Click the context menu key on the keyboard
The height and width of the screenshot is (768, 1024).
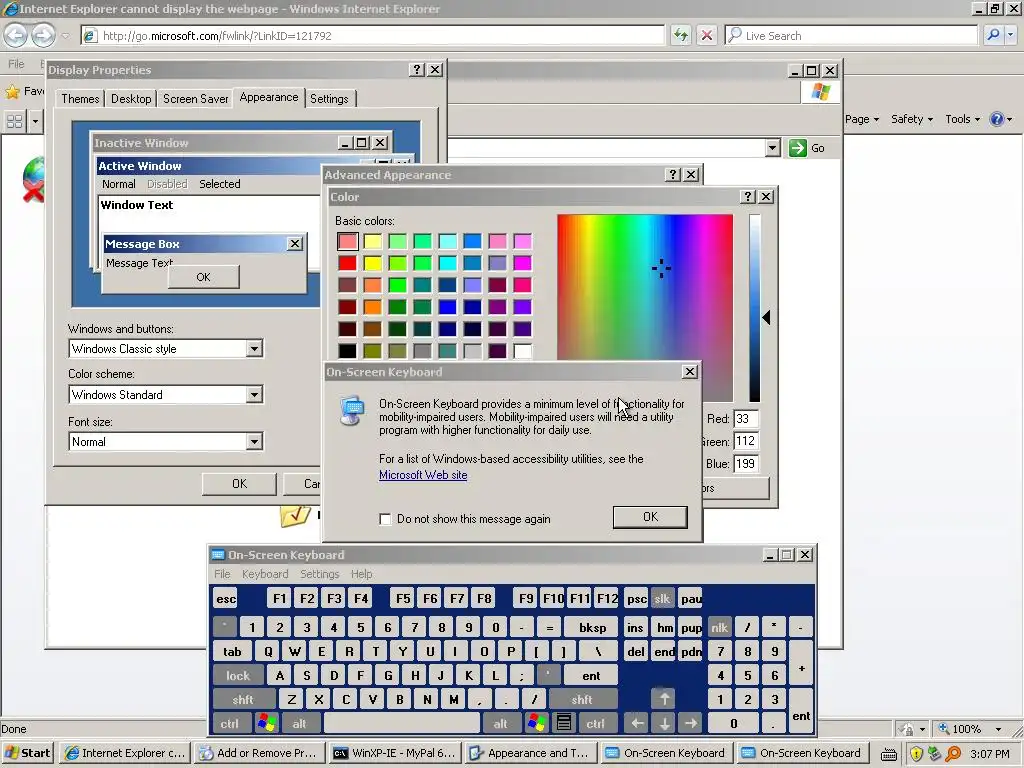click(564, 722)
